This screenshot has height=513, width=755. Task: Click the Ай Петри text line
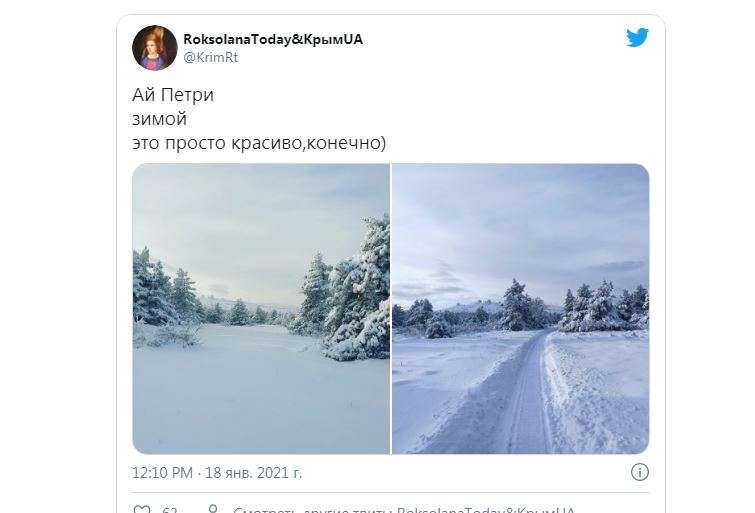(173, 95)
